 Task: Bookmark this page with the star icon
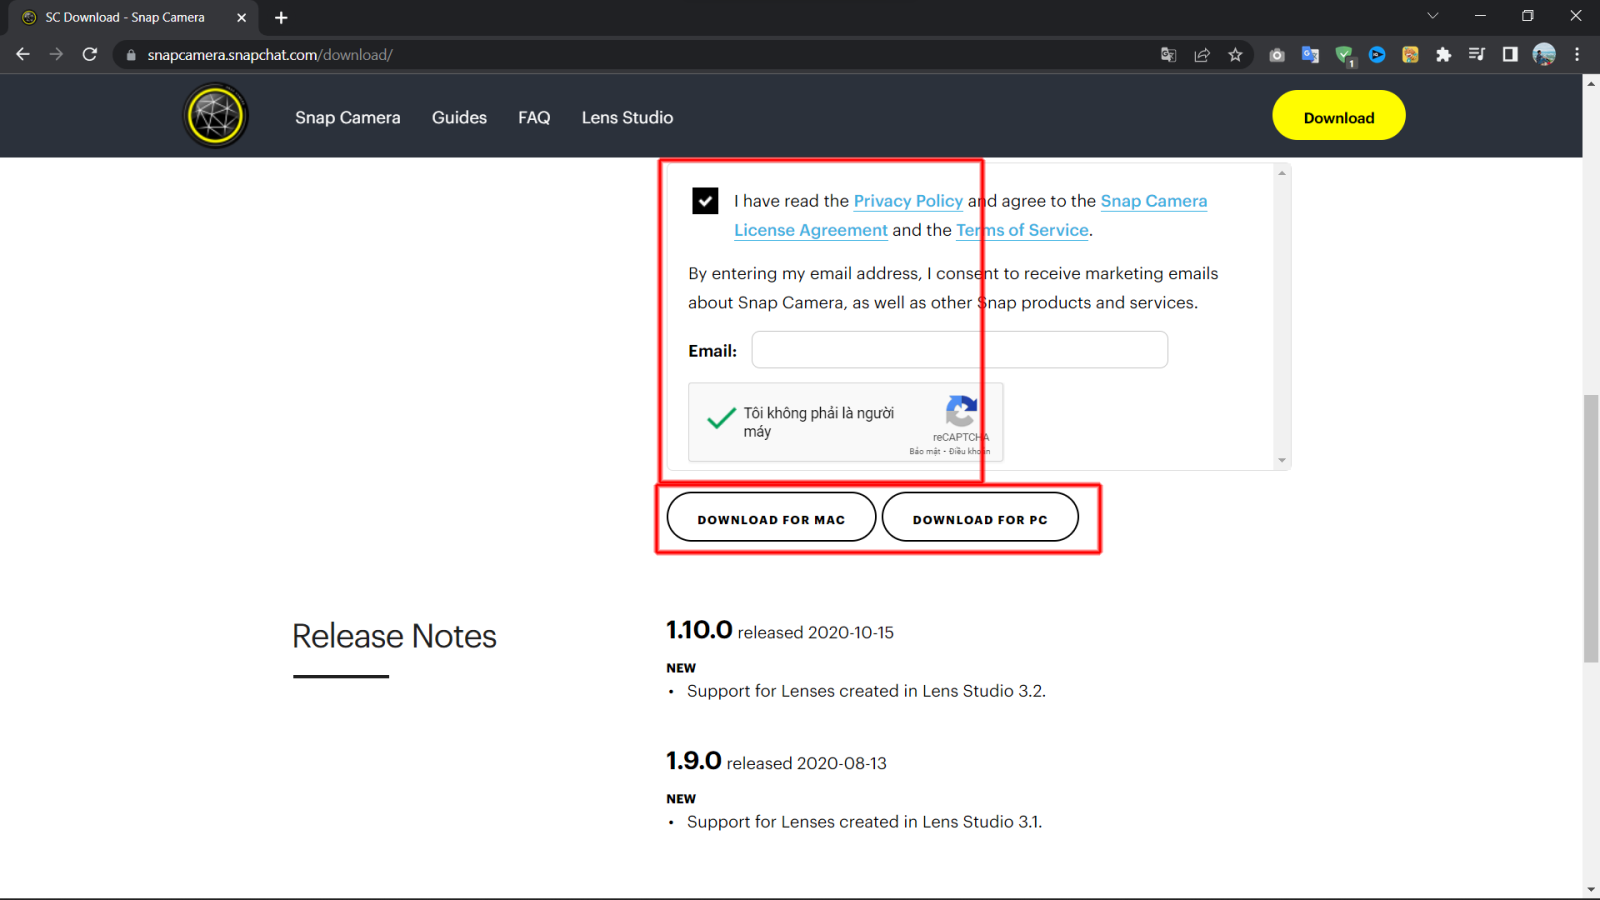1236,55
